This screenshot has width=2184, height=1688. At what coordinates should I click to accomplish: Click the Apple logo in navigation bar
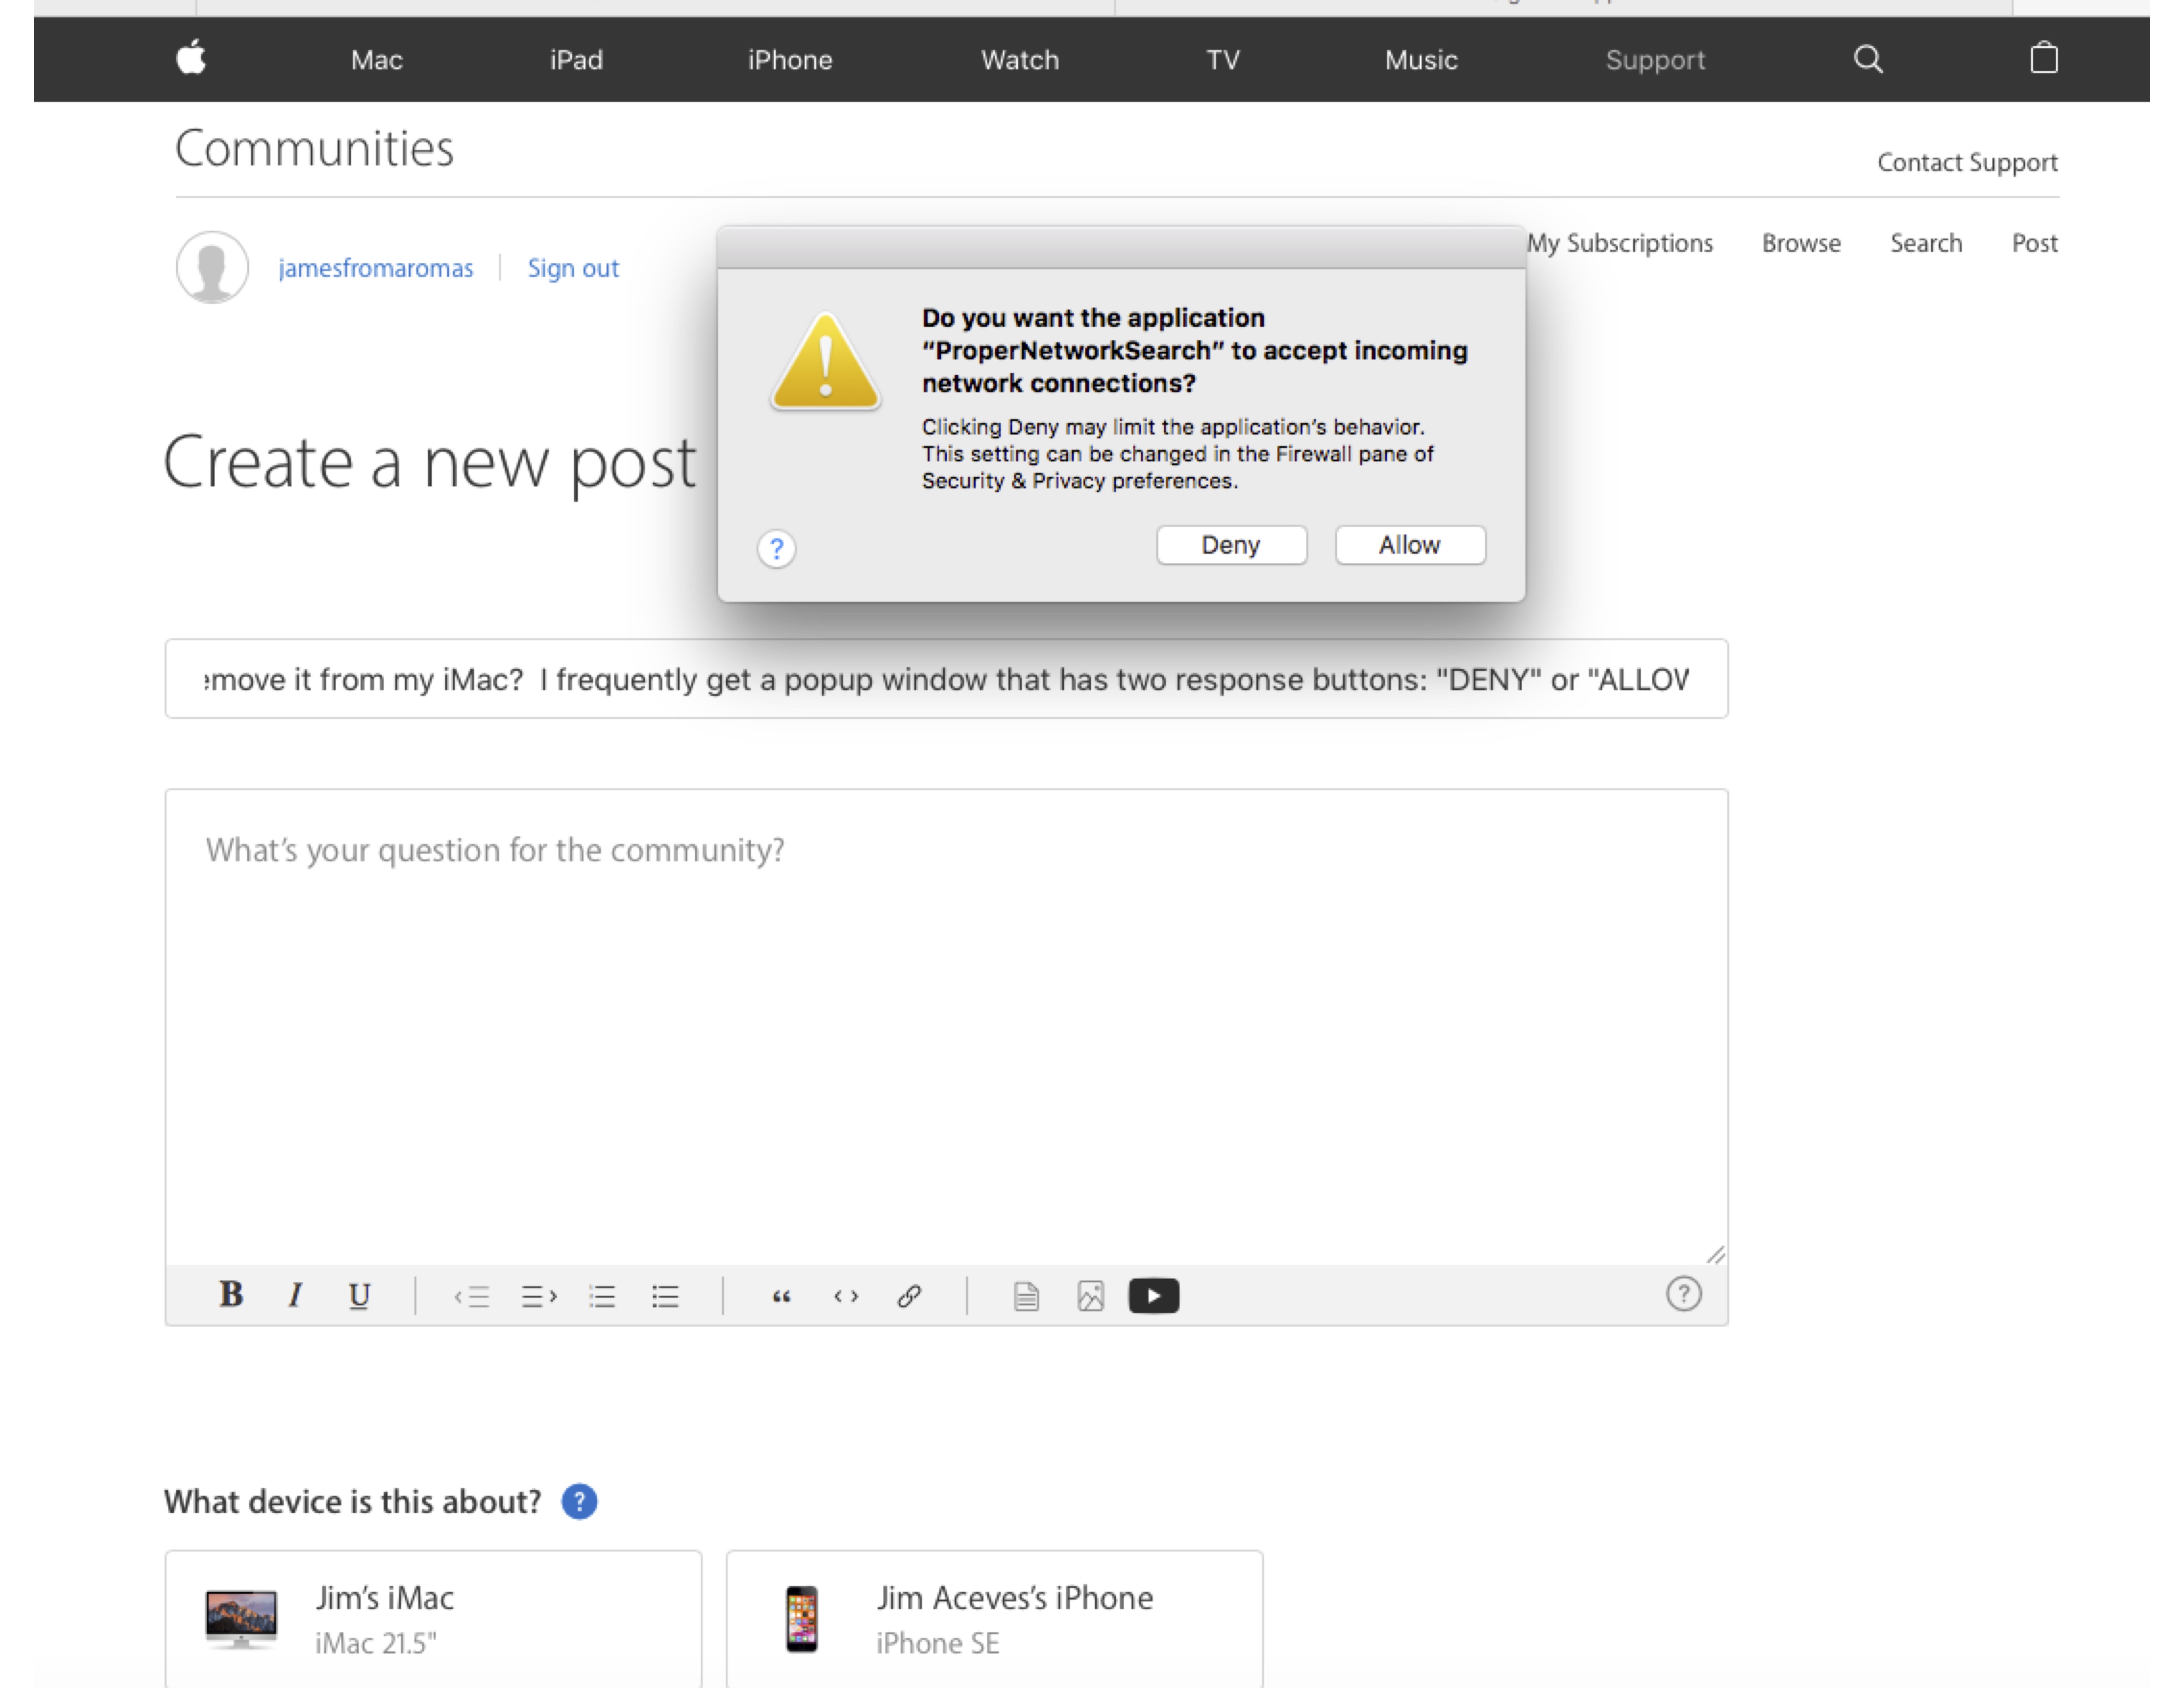point(191,58)
